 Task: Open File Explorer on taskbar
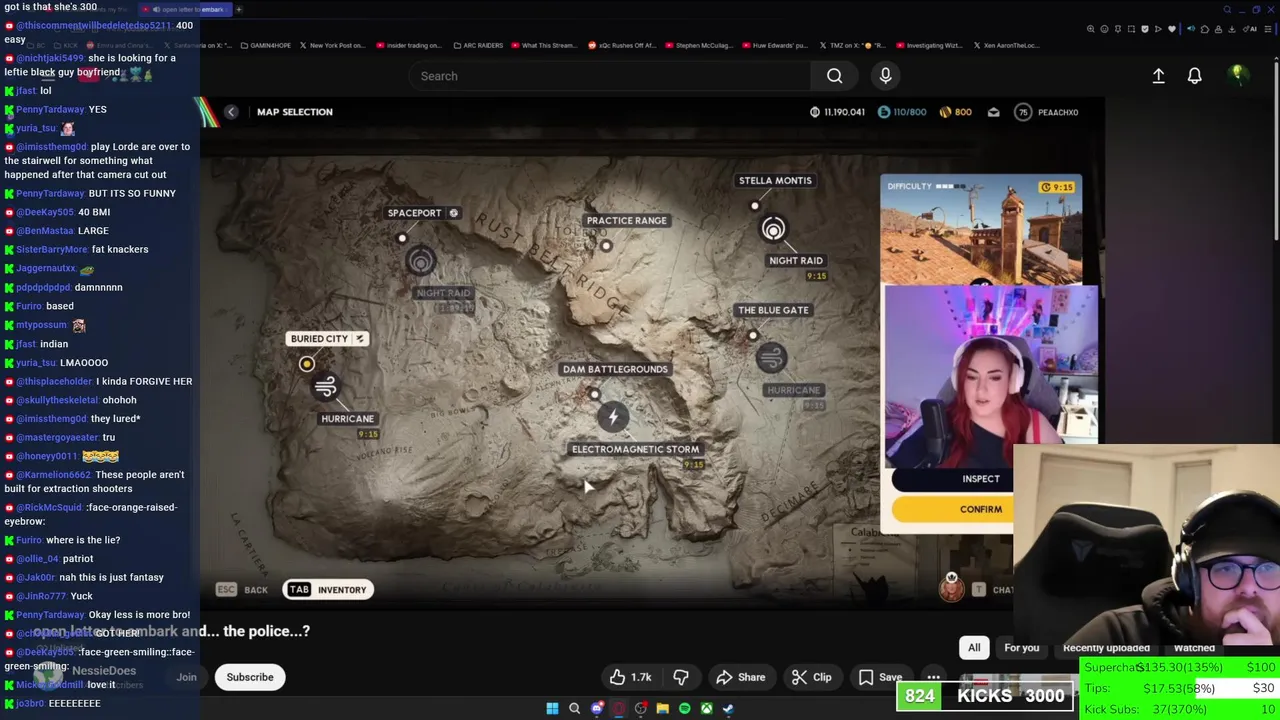(662, 708)
